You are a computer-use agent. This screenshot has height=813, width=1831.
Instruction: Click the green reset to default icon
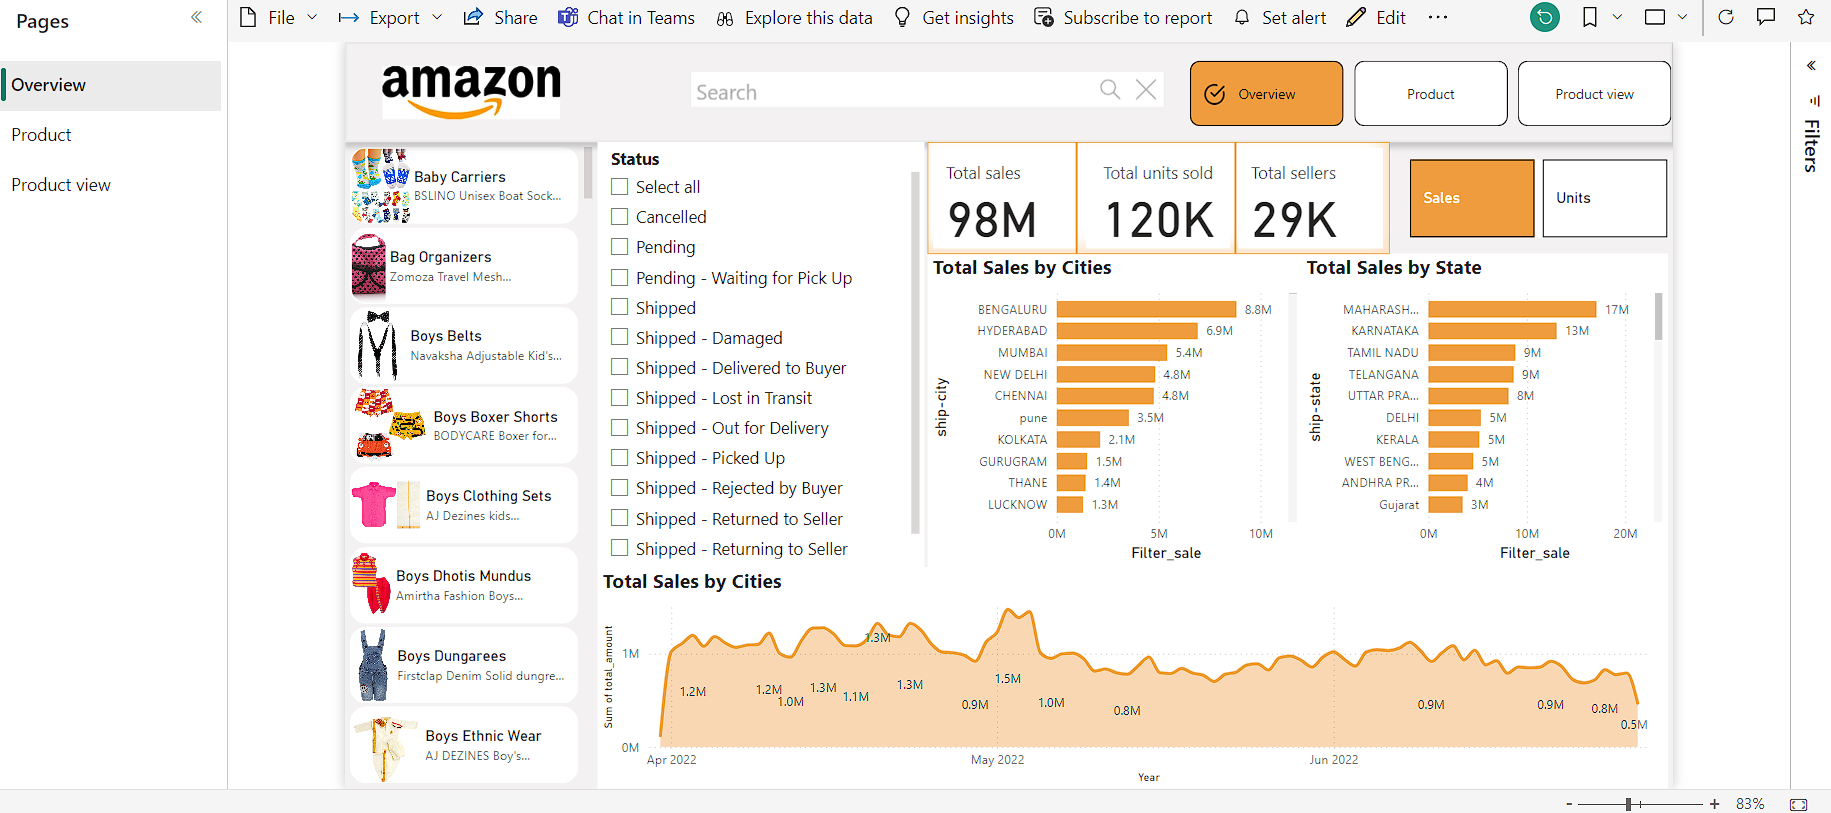click(x=1545, y=17)
